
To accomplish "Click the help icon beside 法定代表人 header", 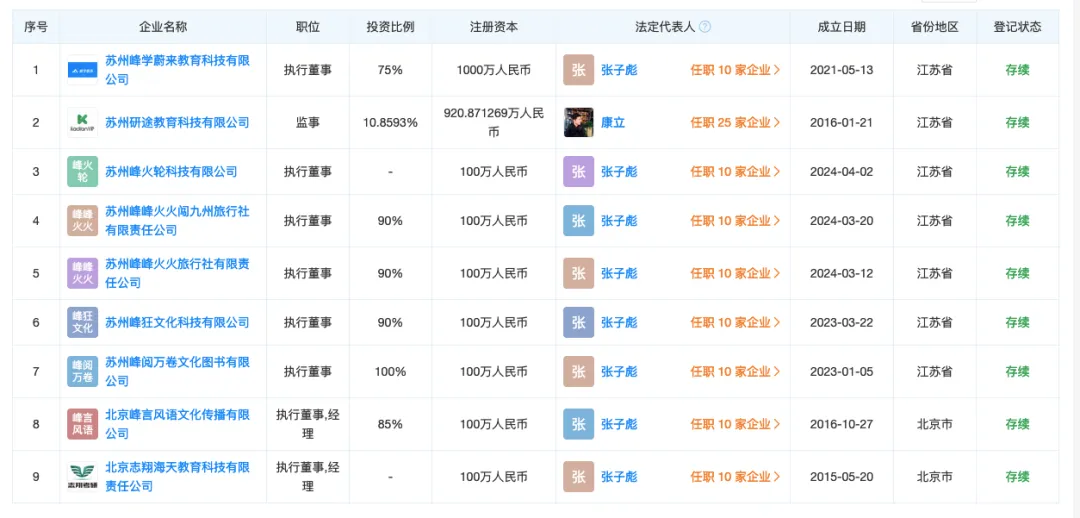I will (706, 27).
